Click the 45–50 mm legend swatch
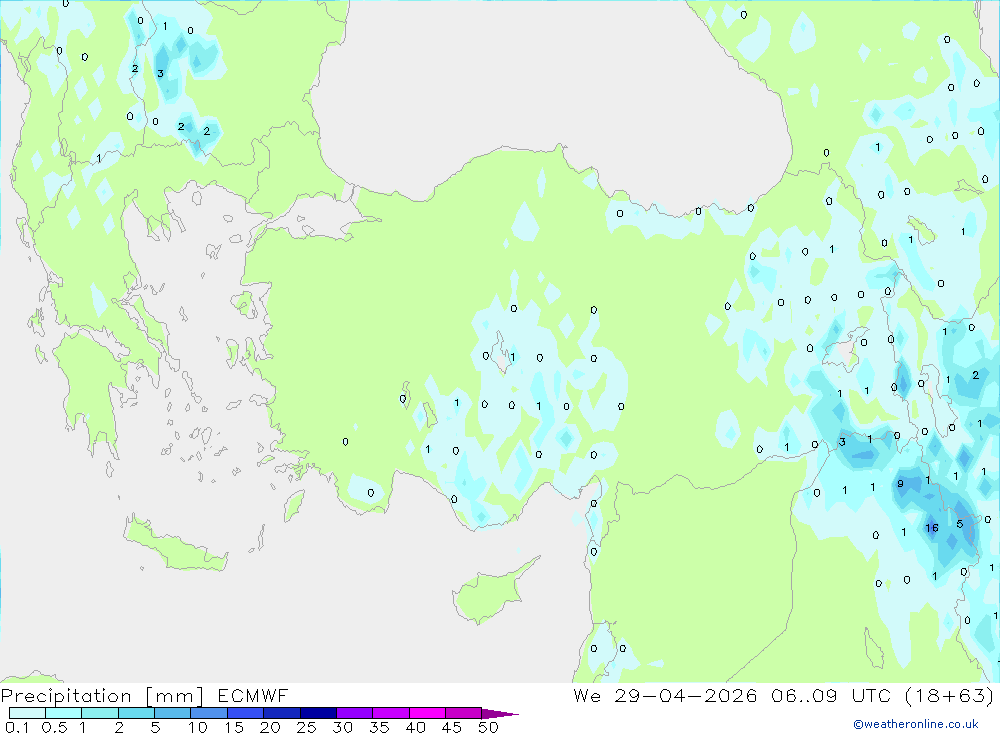This screenshot has height=733, width=1000. pyautogui.click(x=464, y=713)
